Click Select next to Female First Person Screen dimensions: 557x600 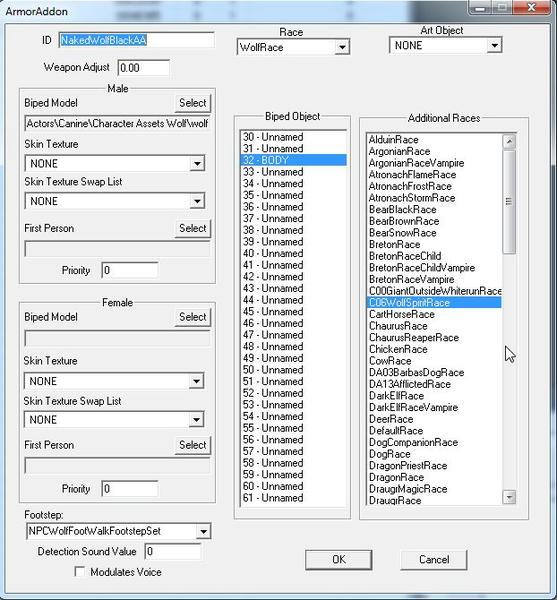click(x=192, y=445)
